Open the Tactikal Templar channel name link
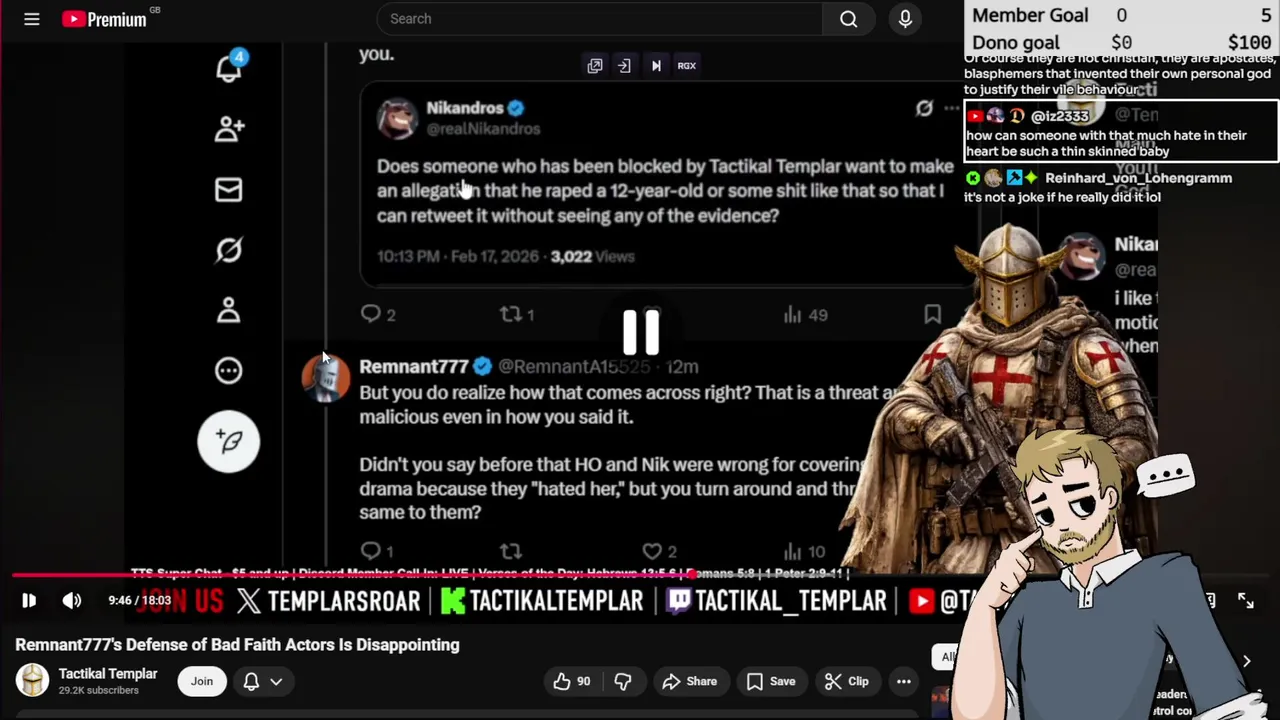The image size is (1280, 720). tap(108, 674)
